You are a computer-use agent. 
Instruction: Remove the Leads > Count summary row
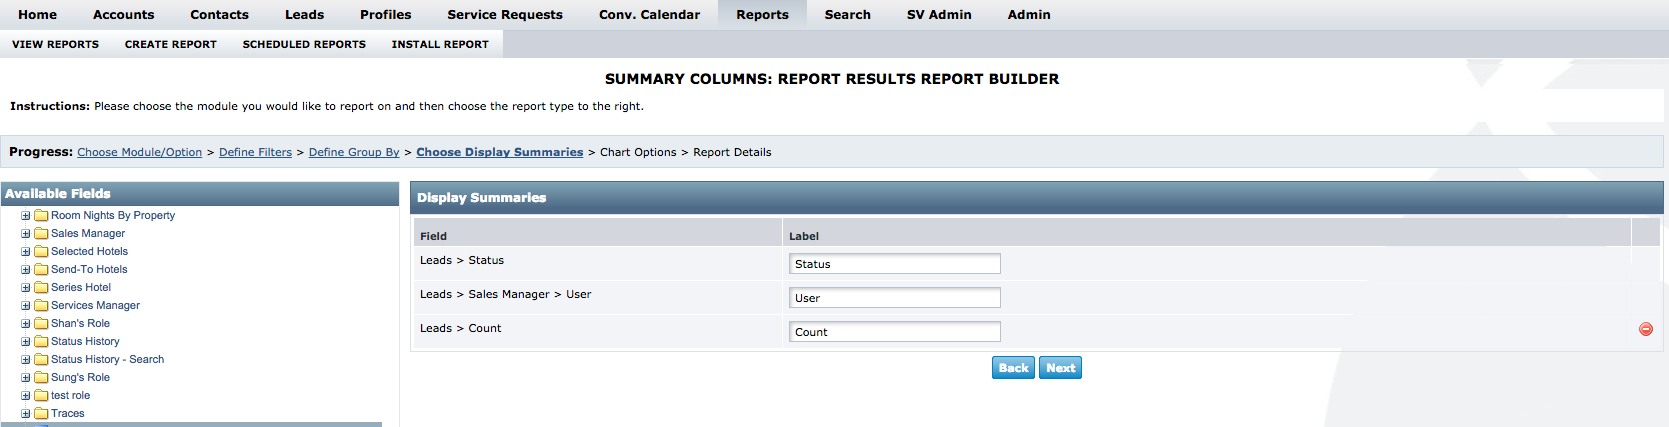pos(1645,329)
